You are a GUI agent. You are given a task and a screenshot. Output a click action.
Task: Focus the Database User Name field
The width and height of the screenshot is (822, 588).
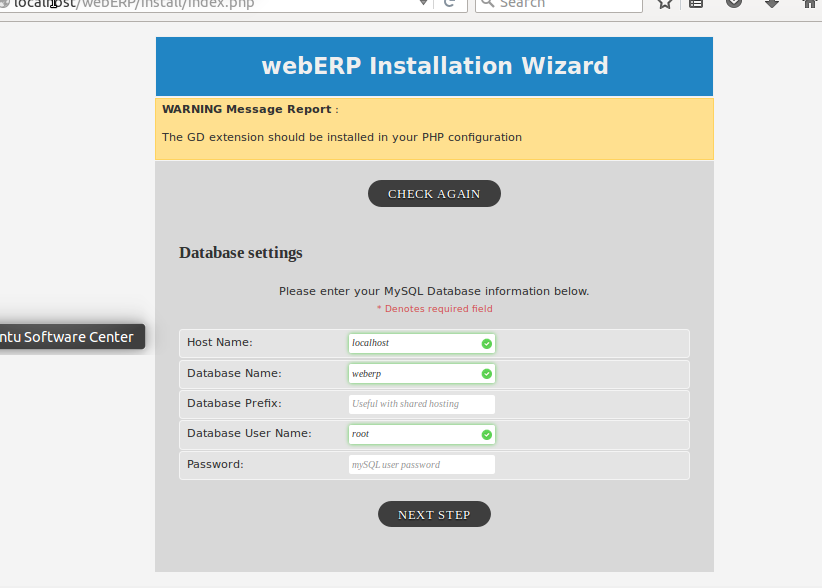point(421,434)
